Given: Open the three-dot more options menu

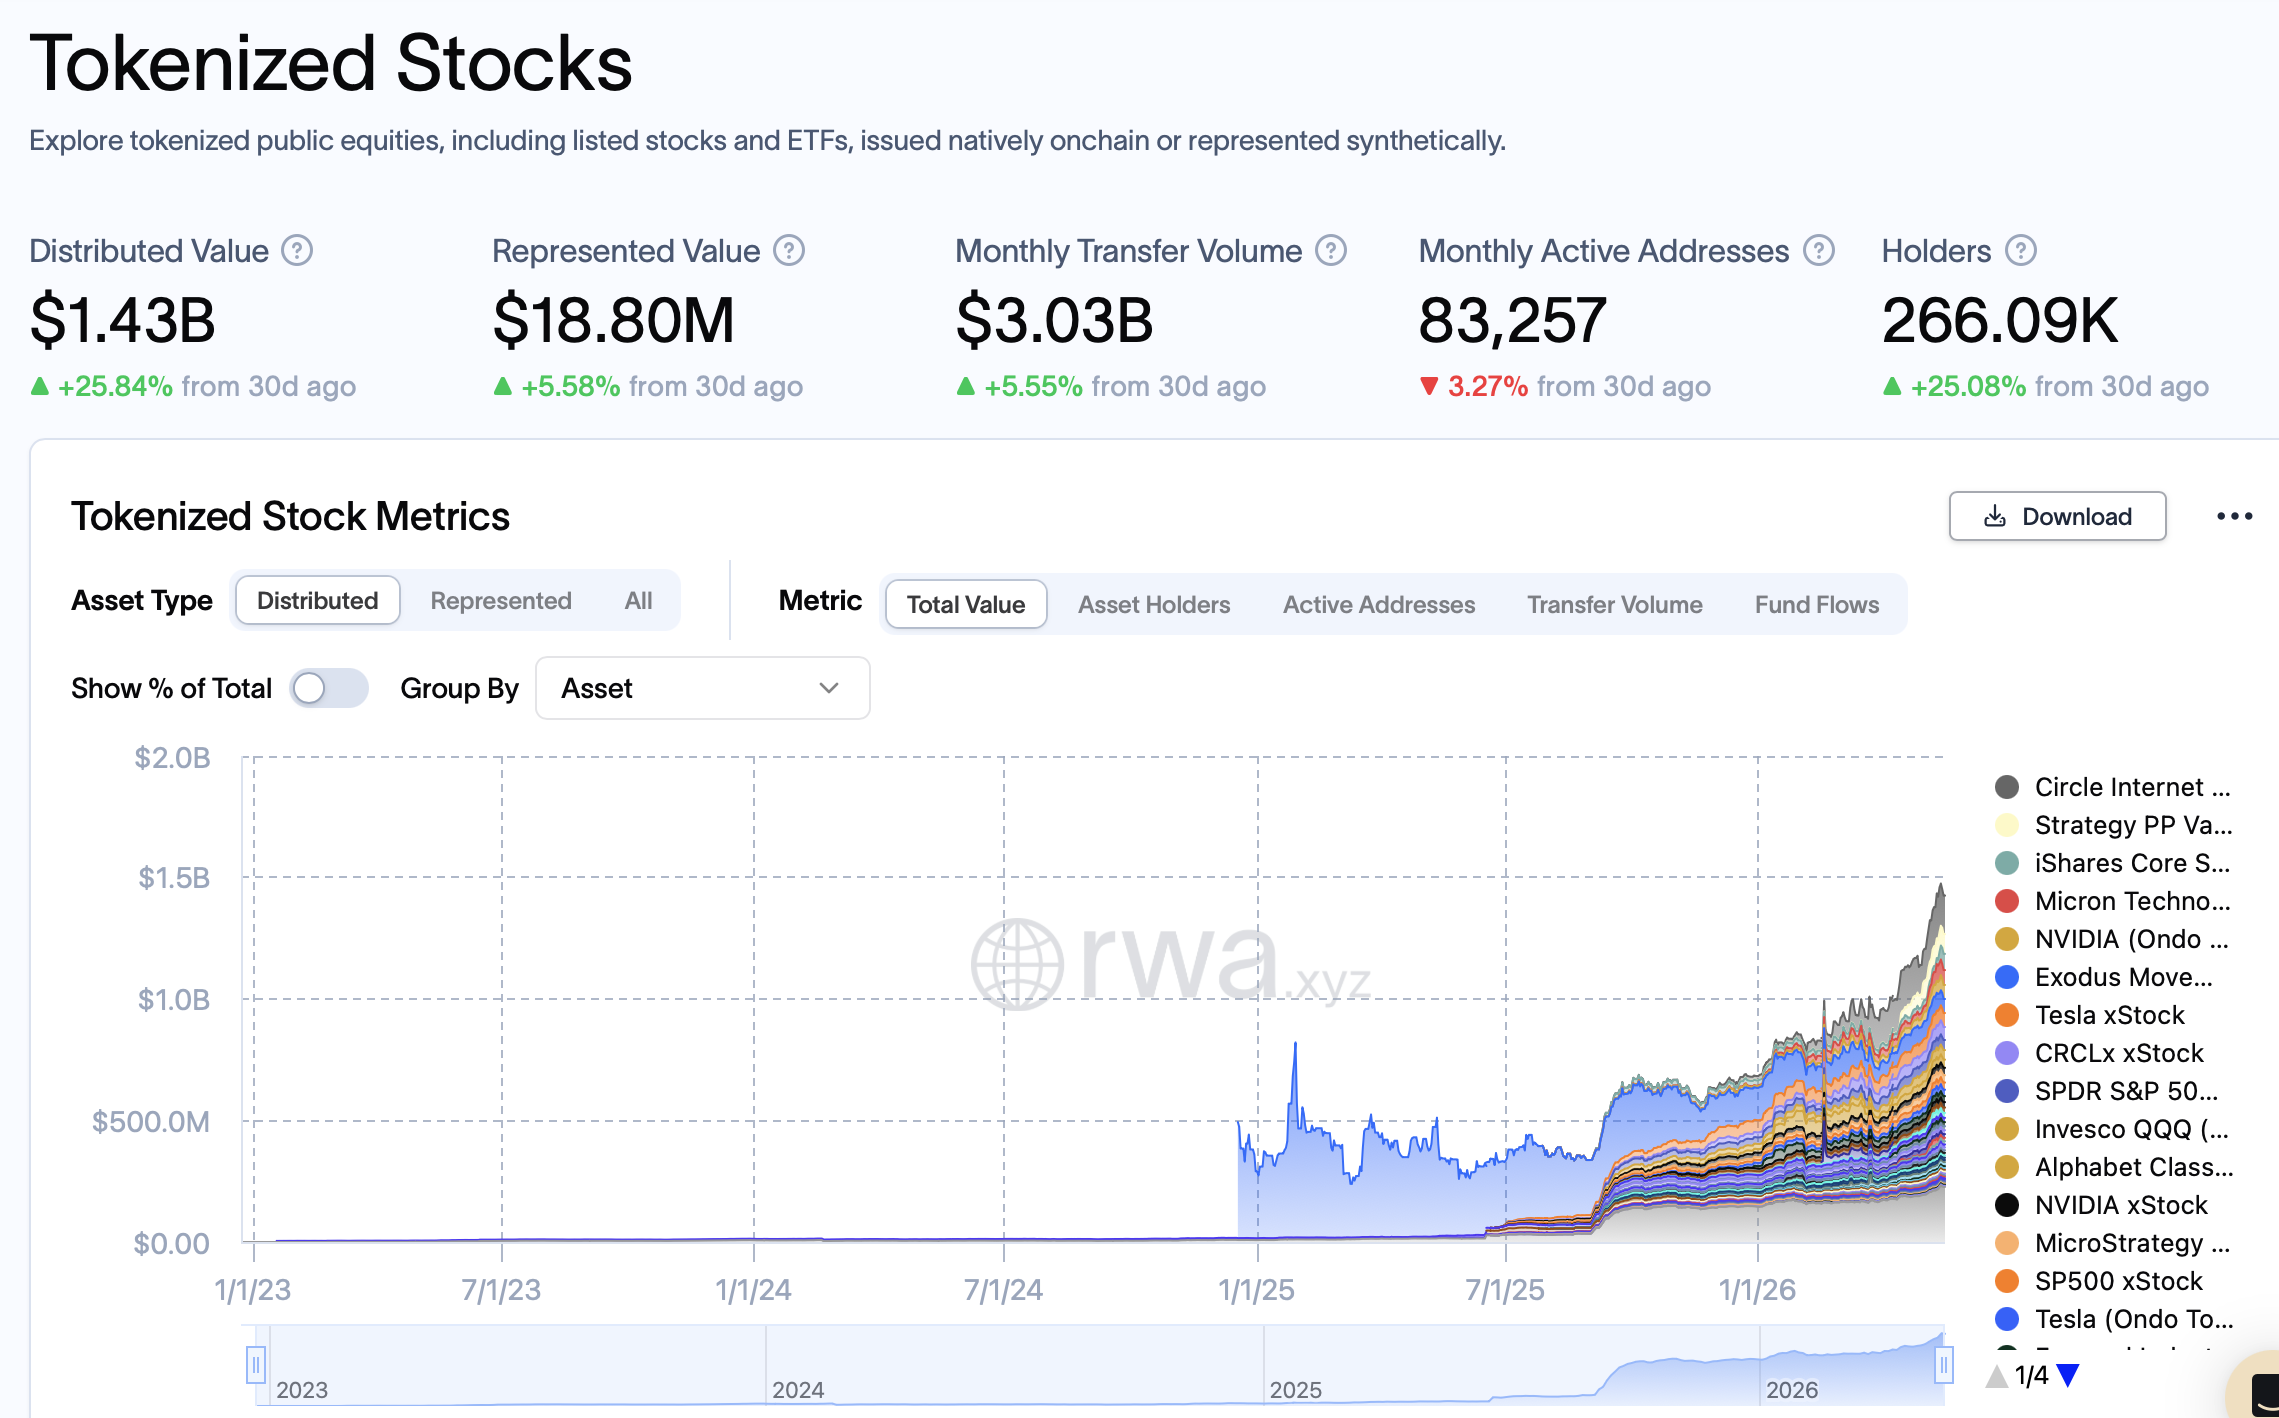Looking at the screenshot, I should (x=2234, y=516).
